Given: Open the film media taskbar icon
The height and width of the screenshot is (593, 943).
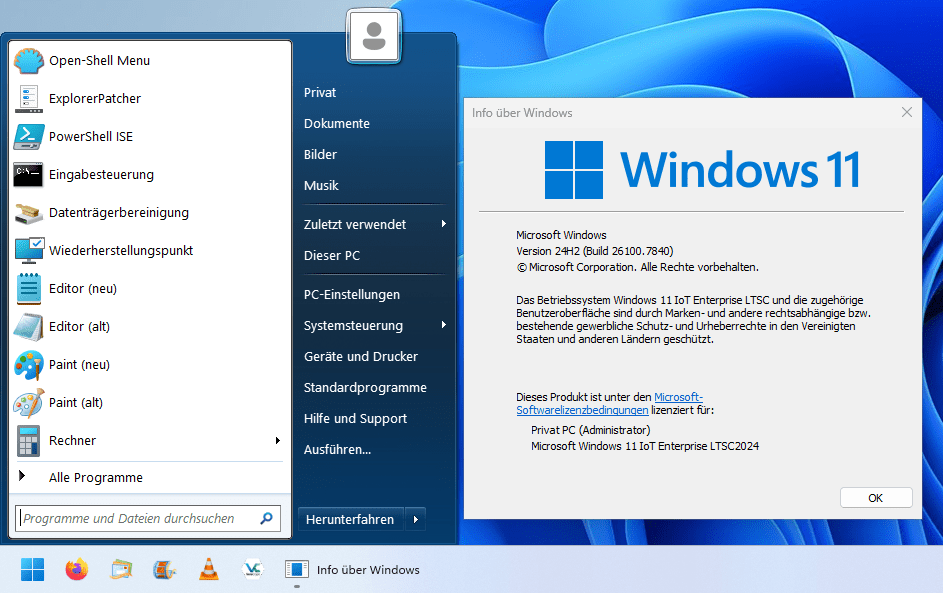Looking at the screenshot, I should (x=164, y=570).
